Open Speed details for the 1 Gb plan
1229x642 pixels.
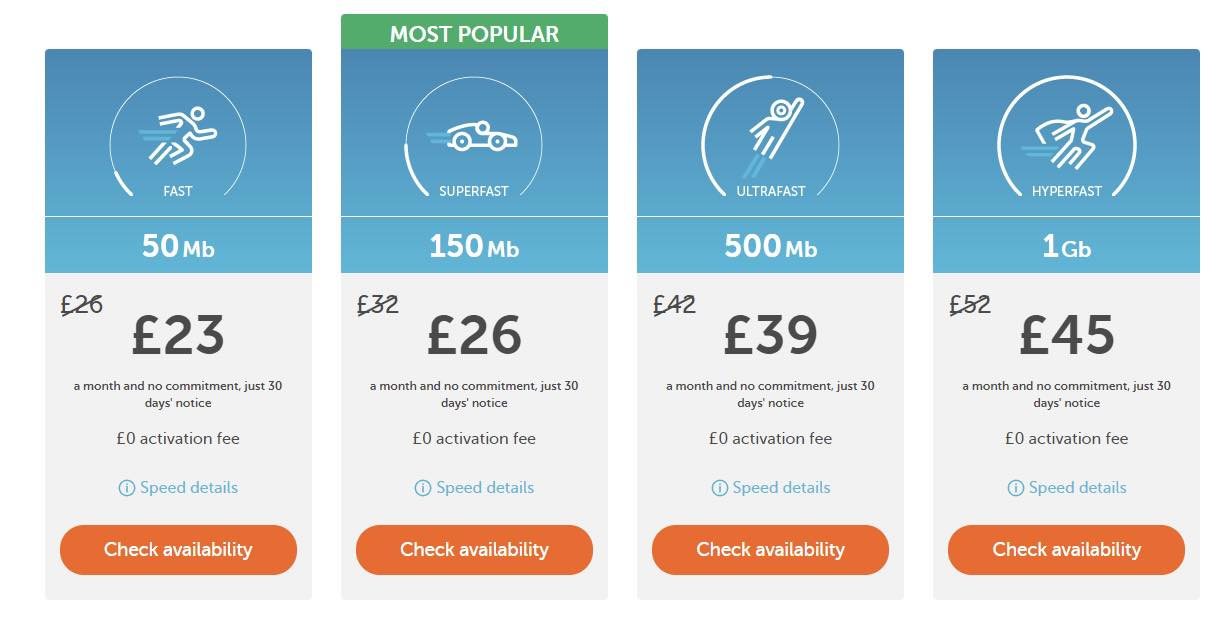coord(1077,488)
